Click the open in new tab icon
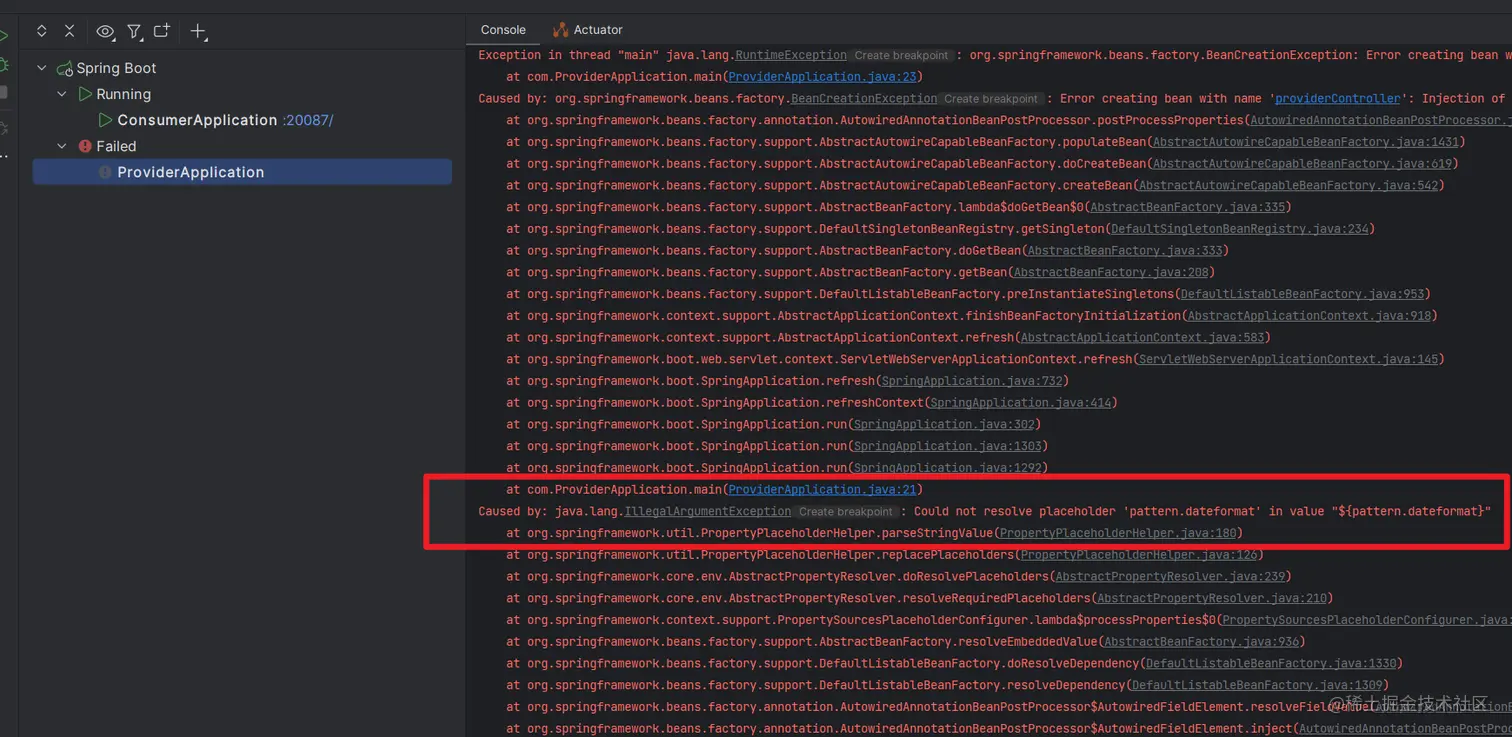 pyautogui.click(x=162, y=31)
